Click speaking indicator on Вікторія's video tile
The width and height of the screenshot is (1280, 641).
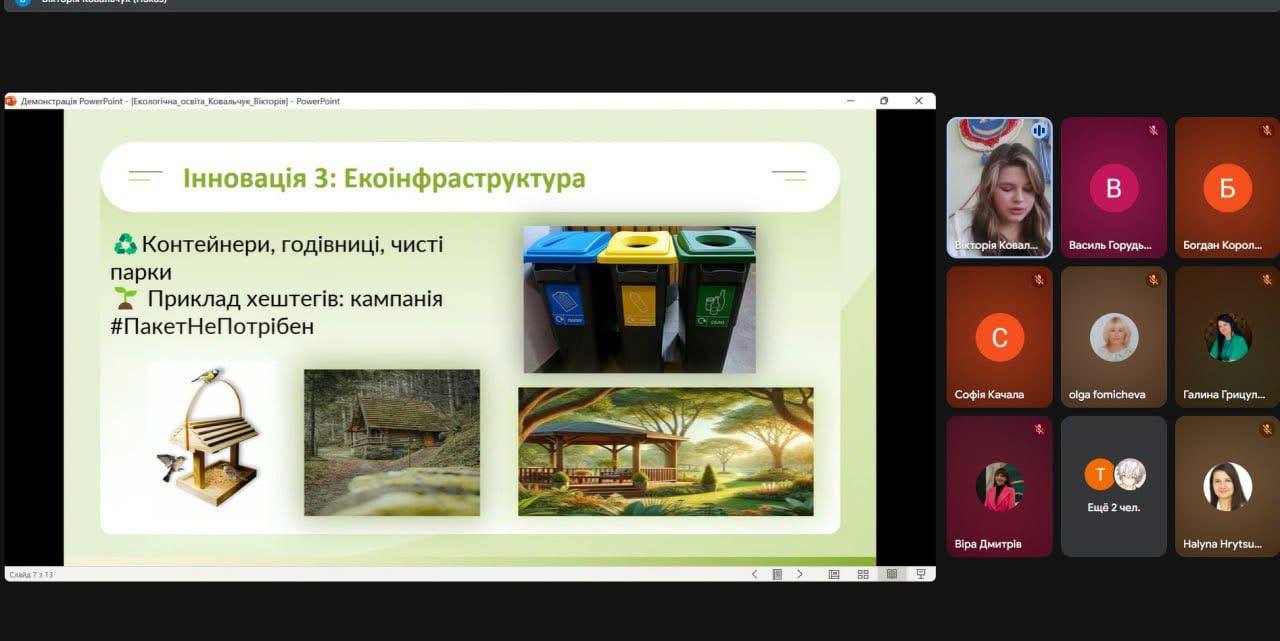[1039, 130]
